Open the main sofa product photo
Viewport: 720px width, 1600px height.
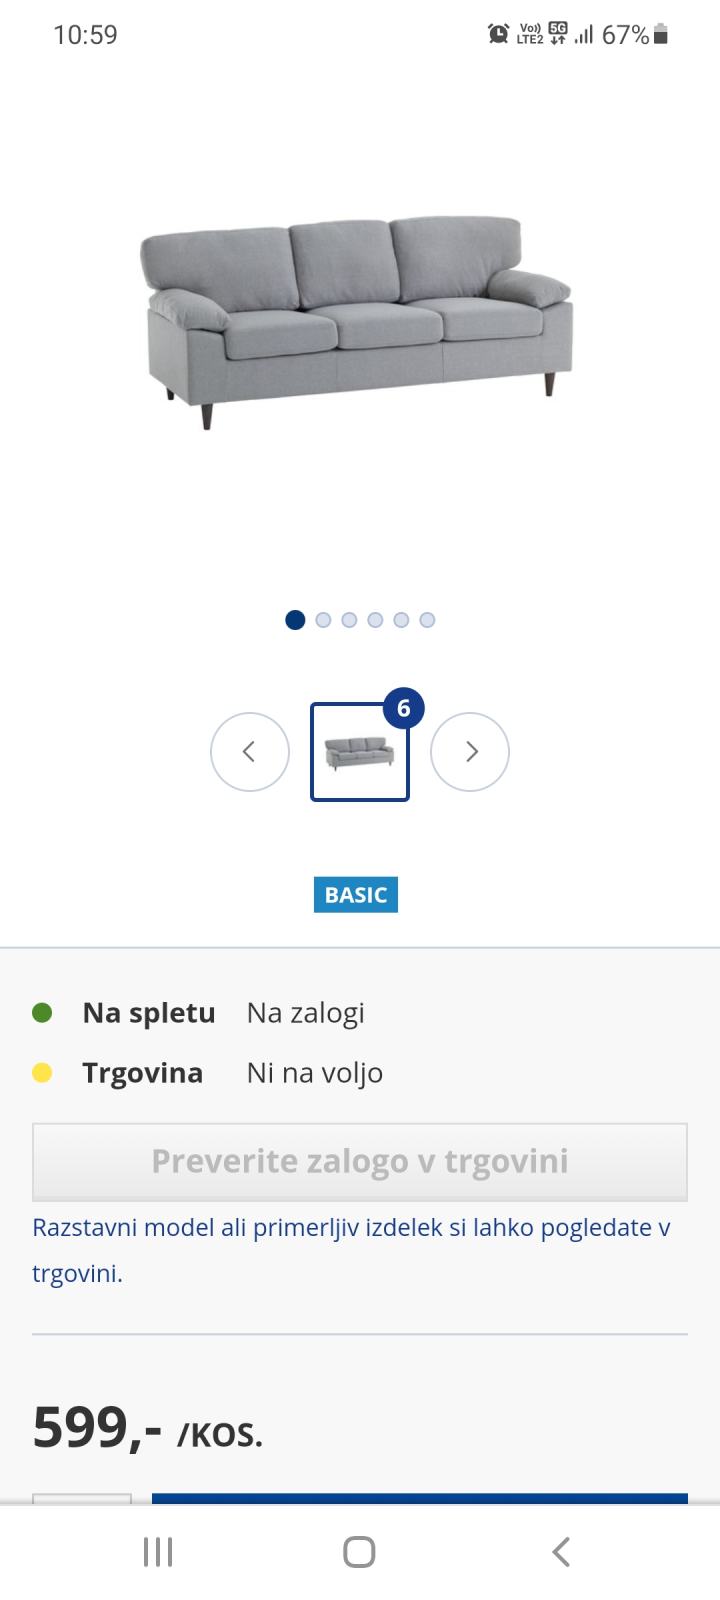click(357, 322)
